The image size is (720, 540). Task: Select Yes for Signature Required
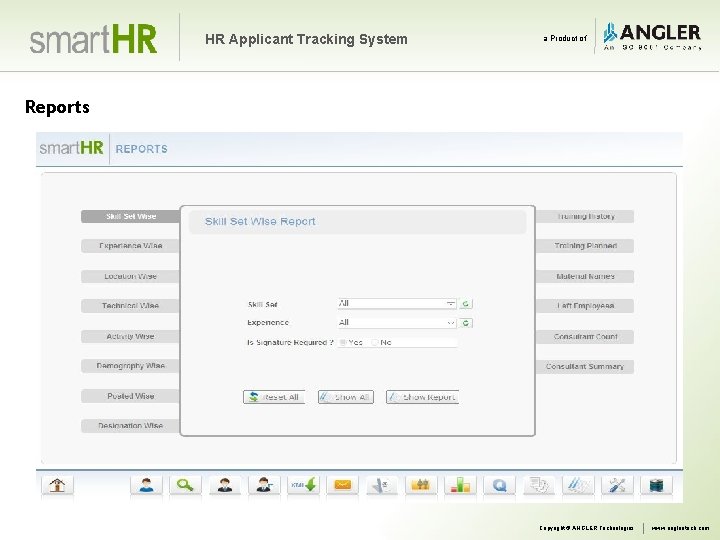tap(343, 343)
